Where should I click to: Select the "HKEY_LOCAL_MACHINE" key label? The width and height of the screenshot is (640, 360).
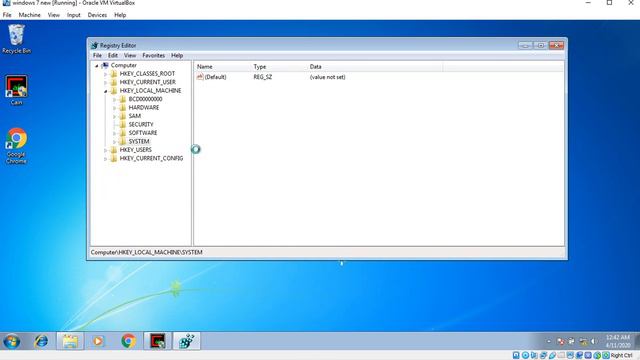[150, 91]
